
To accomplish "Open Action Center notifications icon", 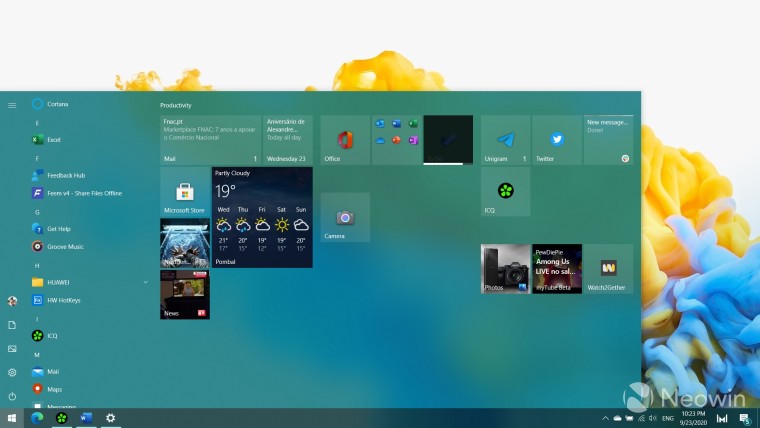I will coord(744,418).
